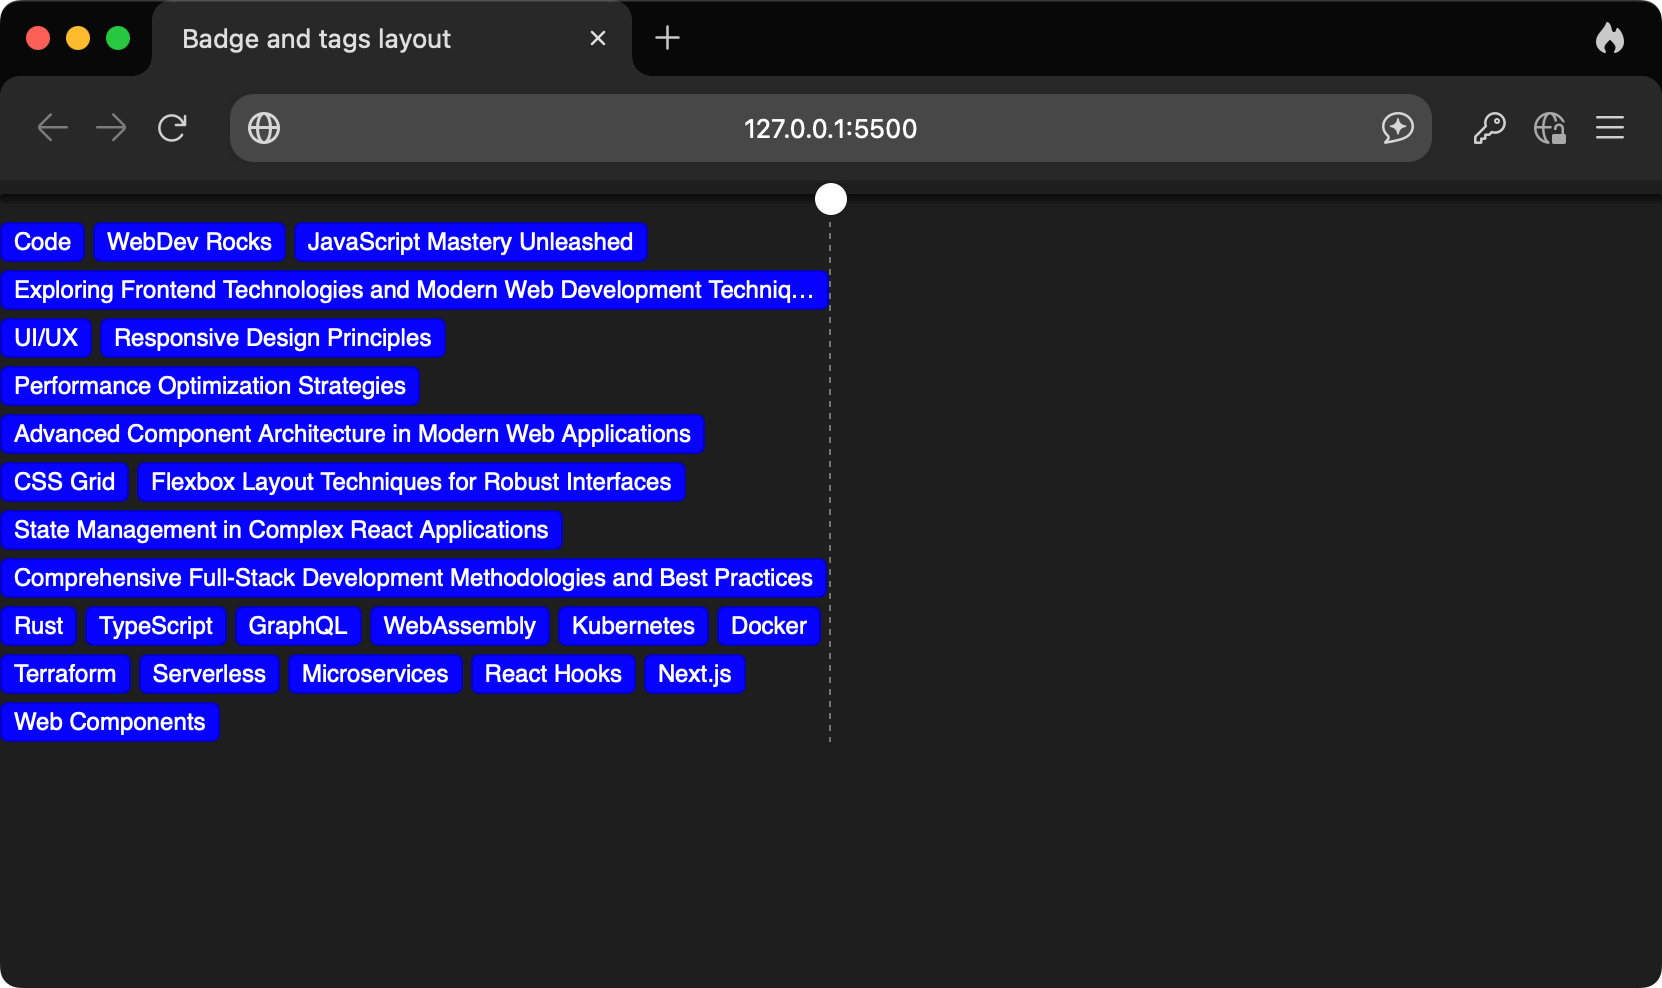Select State Management in Complex React tag

coord(281,530)
